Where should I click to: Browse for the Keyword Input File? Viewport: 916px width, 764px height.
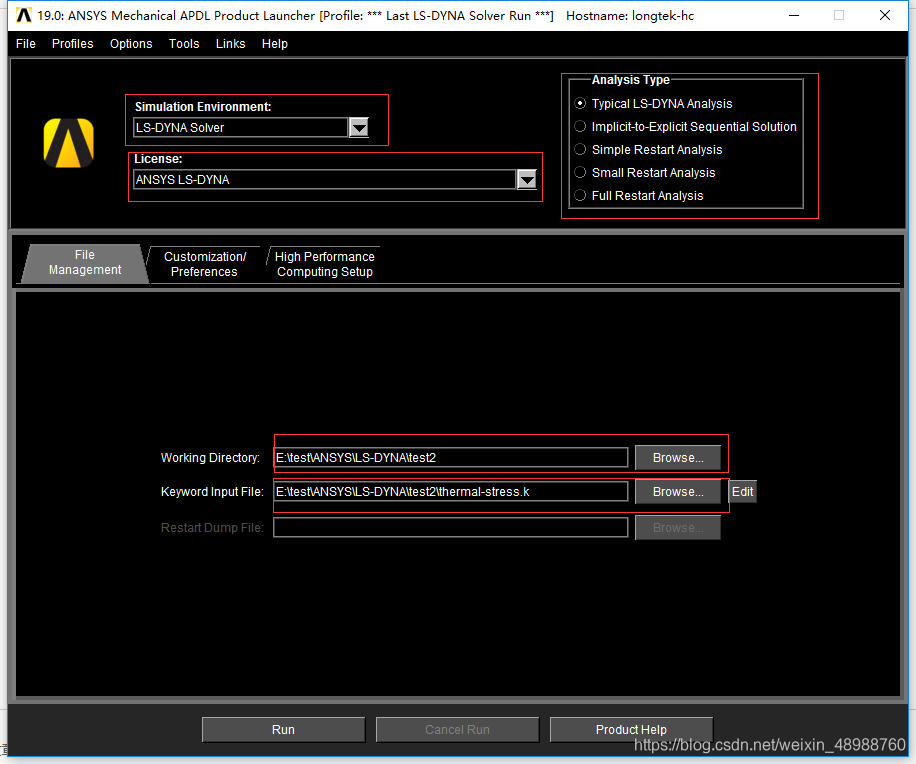click(x=678, y=492)
